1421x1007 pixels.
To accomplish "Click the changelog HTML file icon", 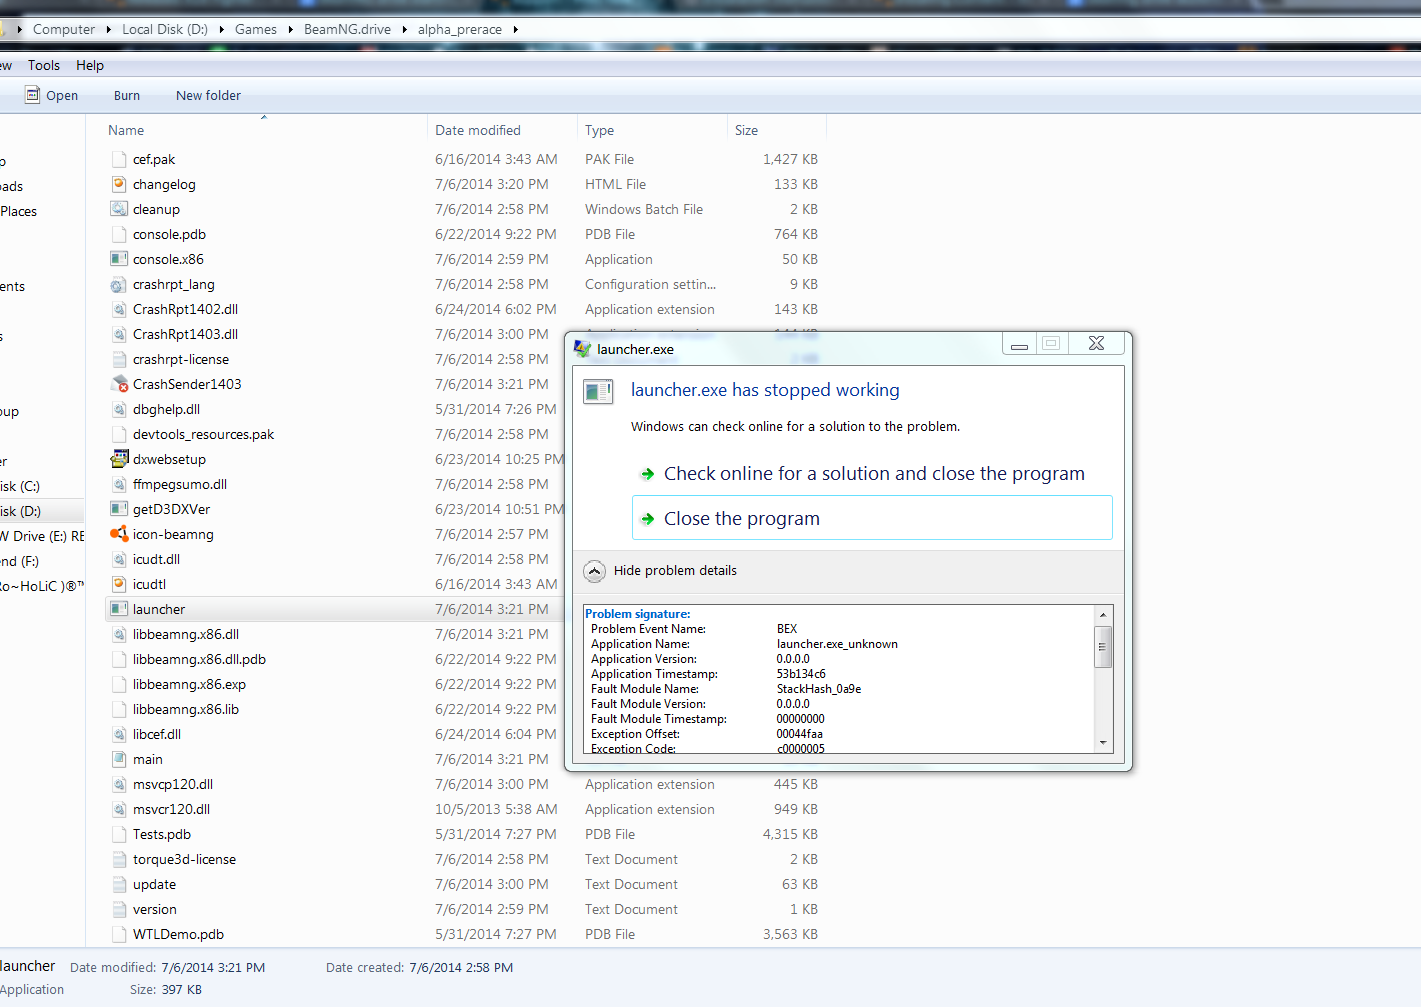I will (x=119, y=184).
